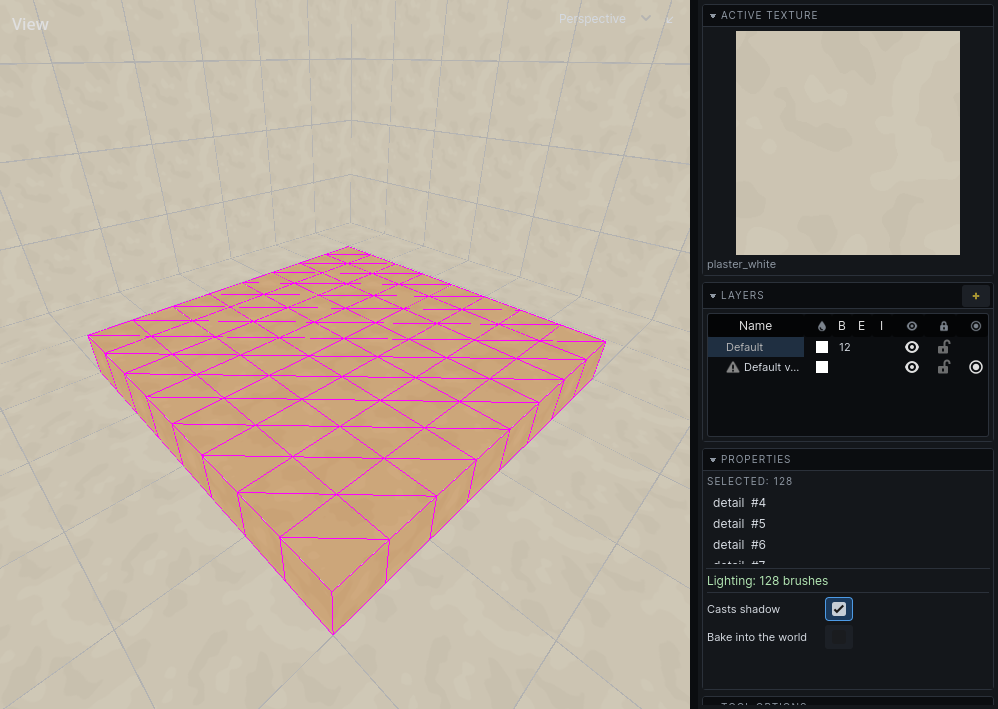Select detail #6 in the properties list
This screenshot has width=998, height=709.
point(739,545)
